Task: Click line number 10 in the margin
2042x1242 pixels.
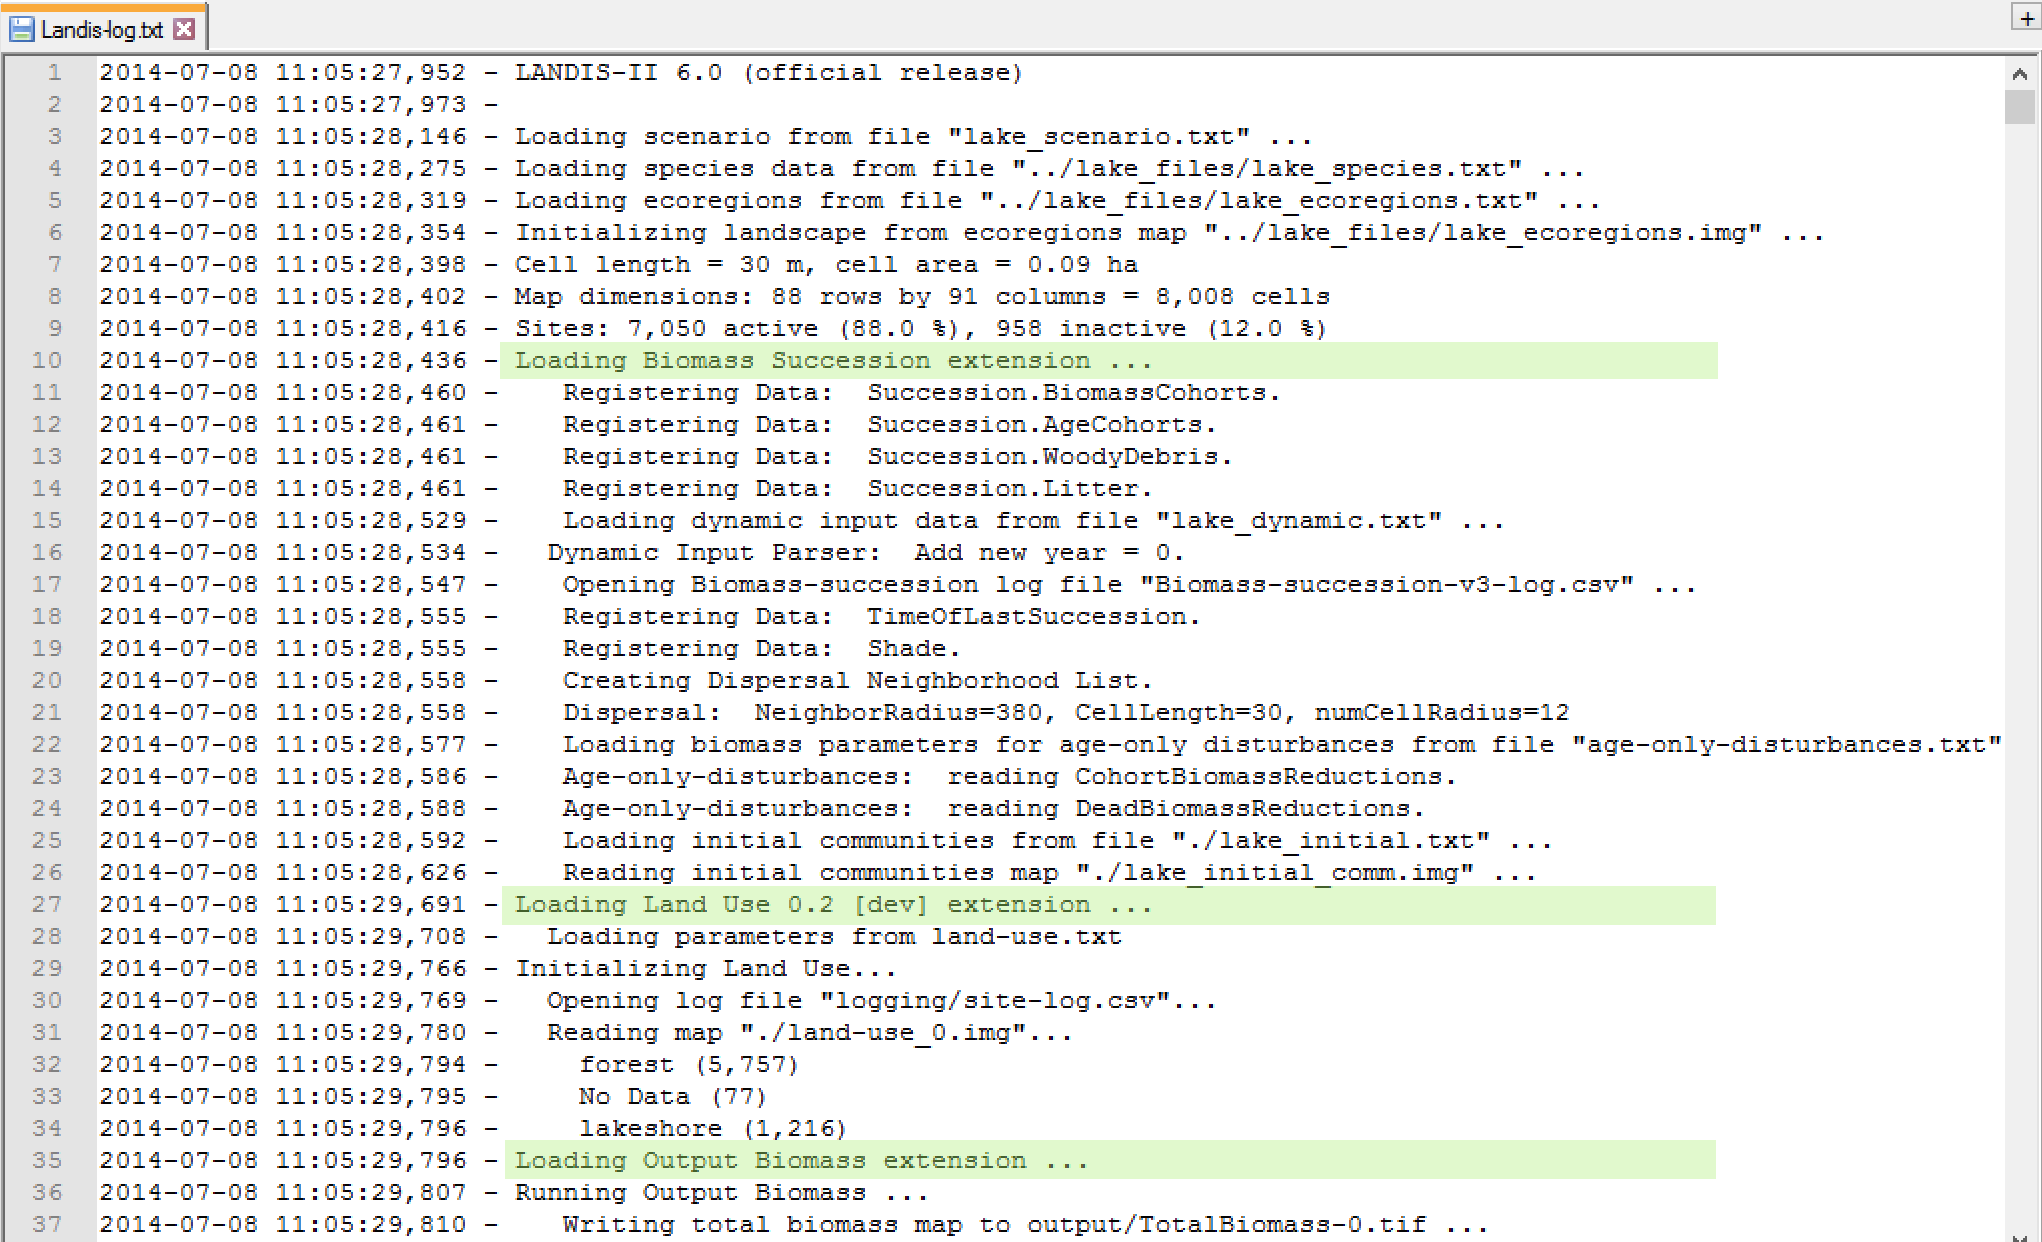Action: tap(46, 360)
